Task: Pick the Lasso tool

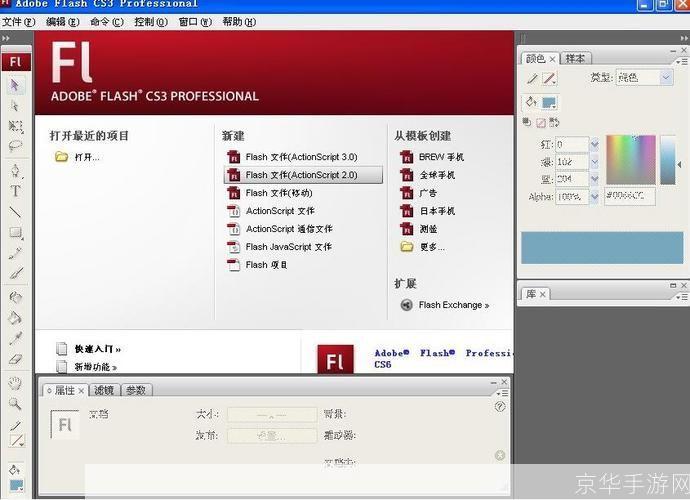Action: coord(15,146)
